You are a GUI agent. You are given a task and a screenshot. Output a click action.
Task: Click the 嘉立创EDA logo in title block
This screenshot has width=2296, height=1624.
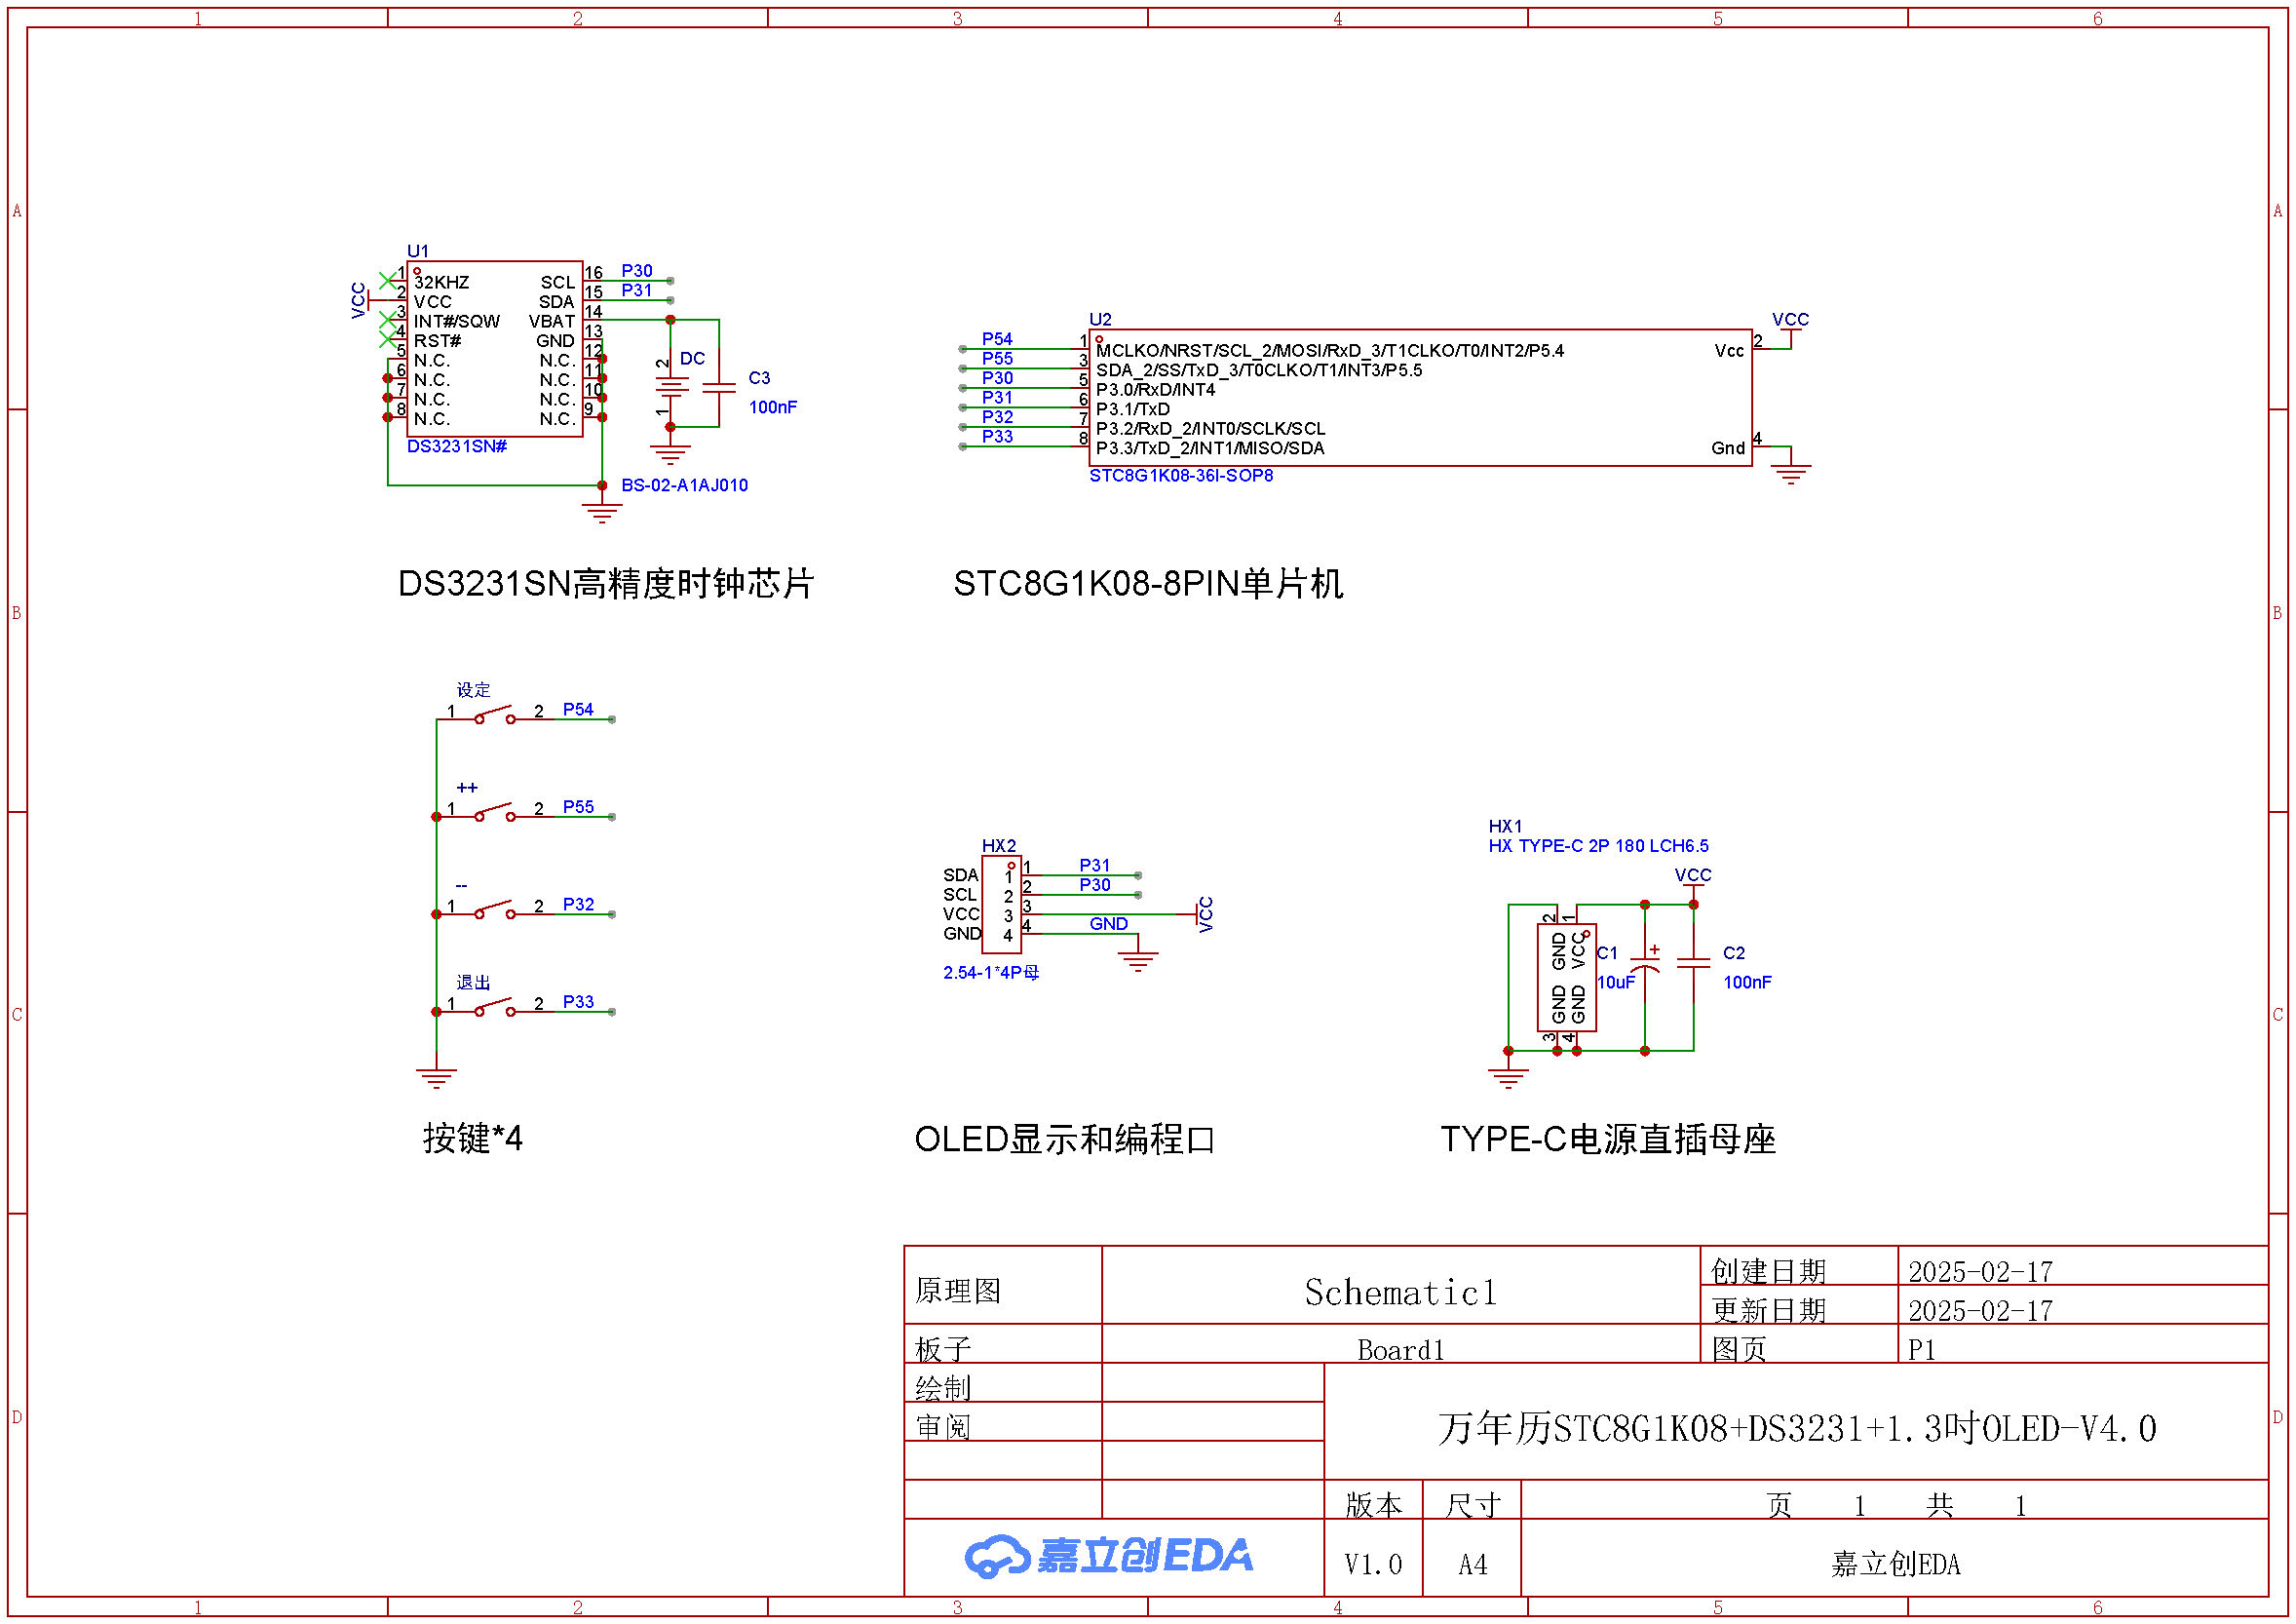click(x=1108, y=1556)
